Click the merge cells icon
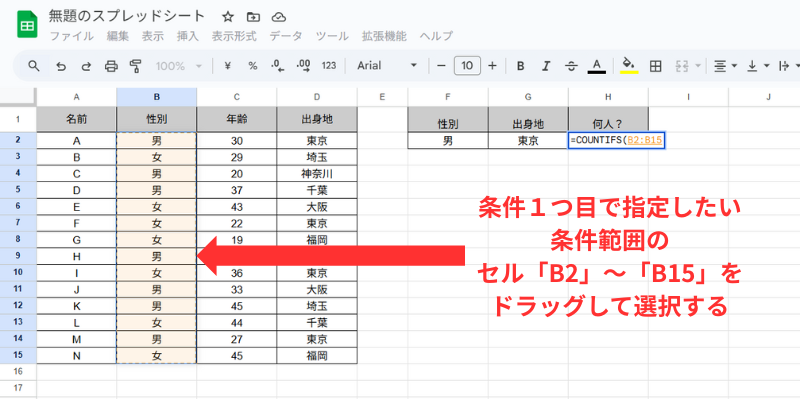800x399 pixels. coord(681,66)
